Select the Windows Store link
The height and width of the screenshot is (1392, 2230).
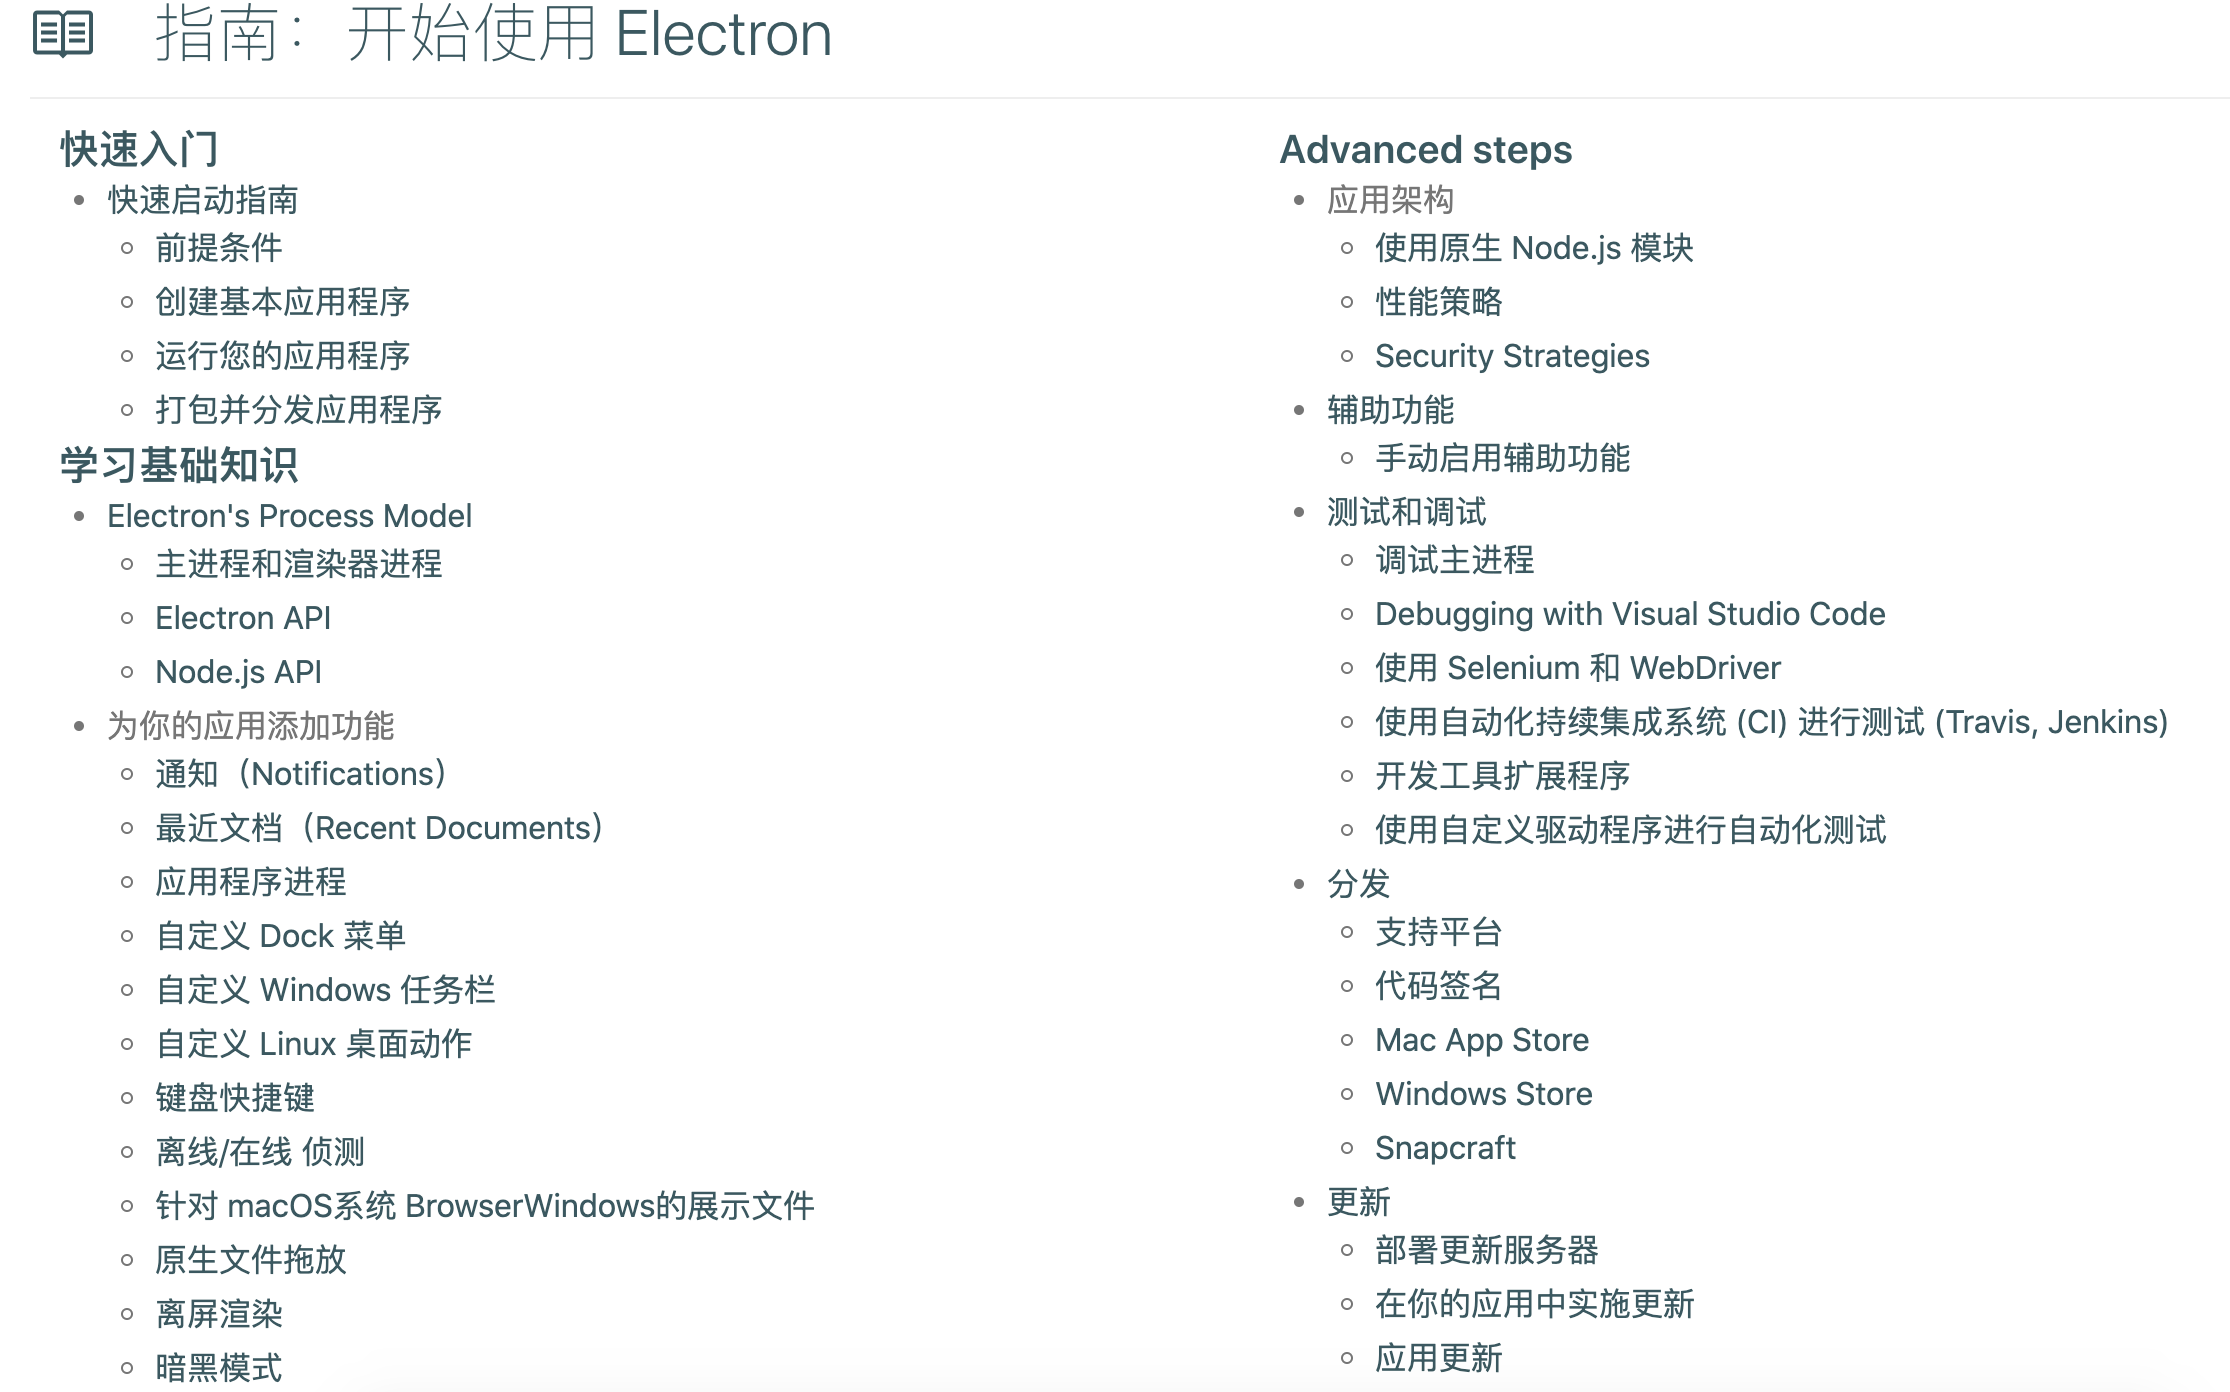click(x=1484, y=1094)
